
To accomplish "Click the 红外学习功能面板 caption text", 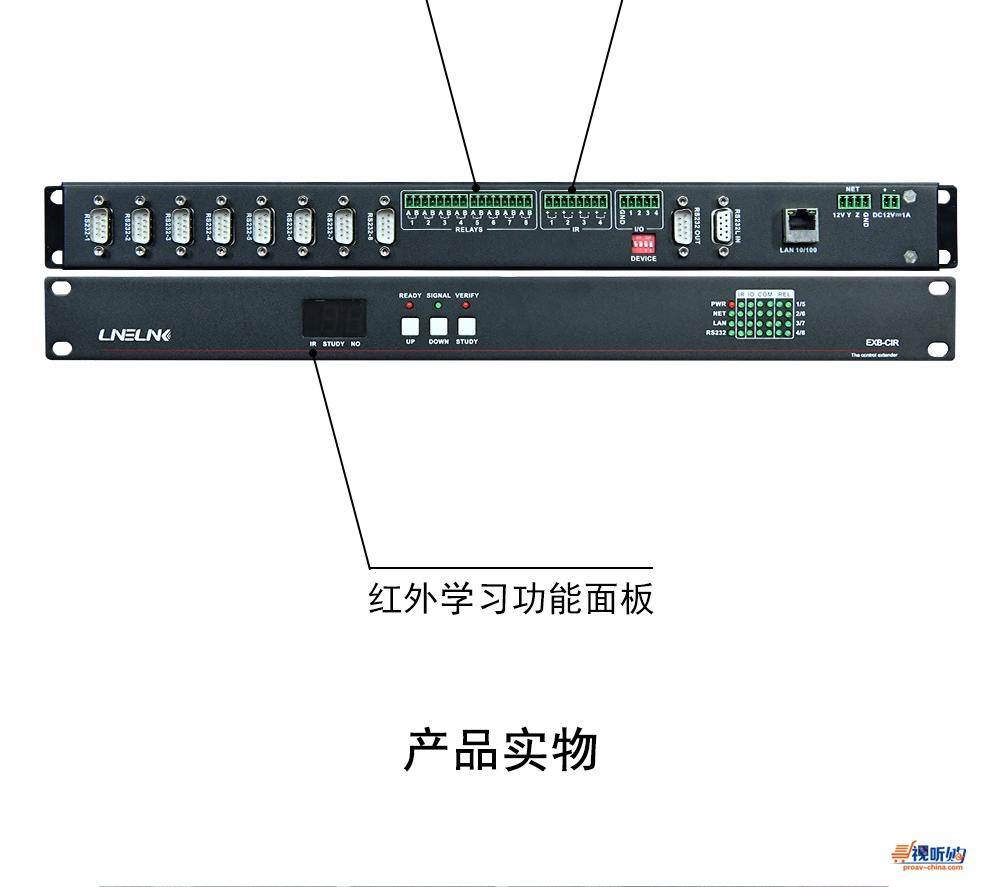I will point(511,599).
